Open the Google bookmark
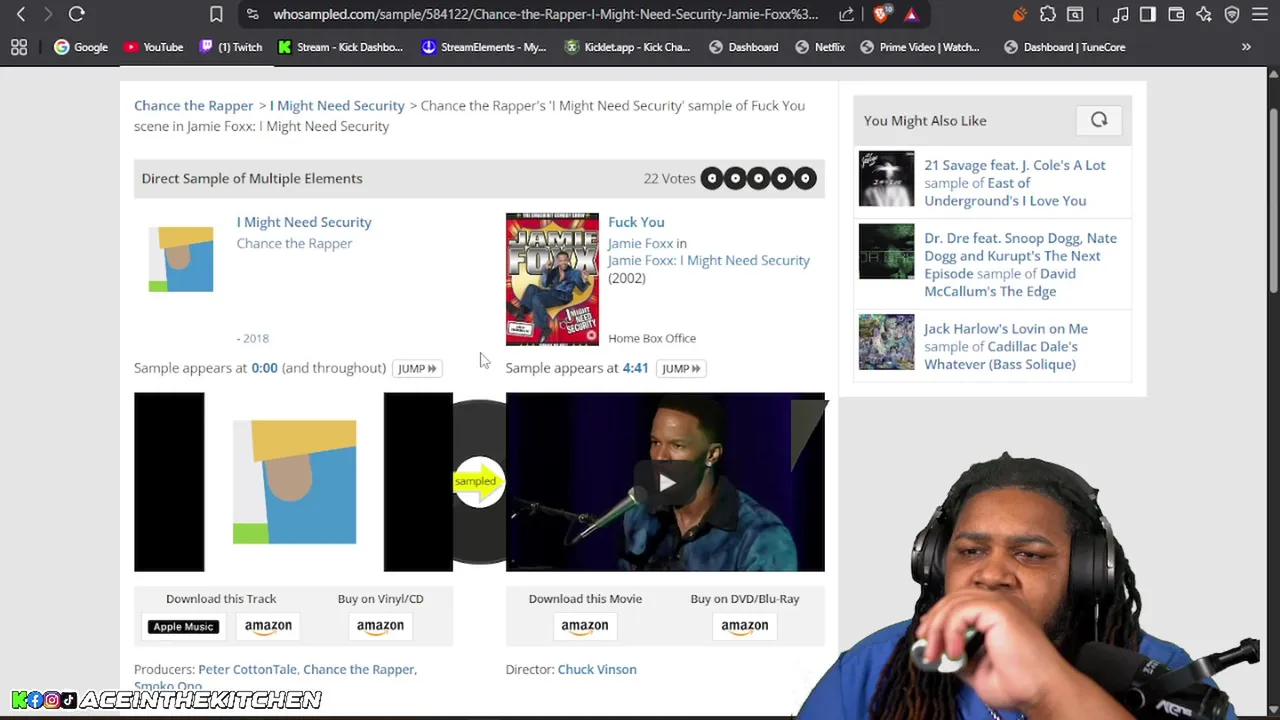Screen dimensions: 1280x720 point(81,47)
